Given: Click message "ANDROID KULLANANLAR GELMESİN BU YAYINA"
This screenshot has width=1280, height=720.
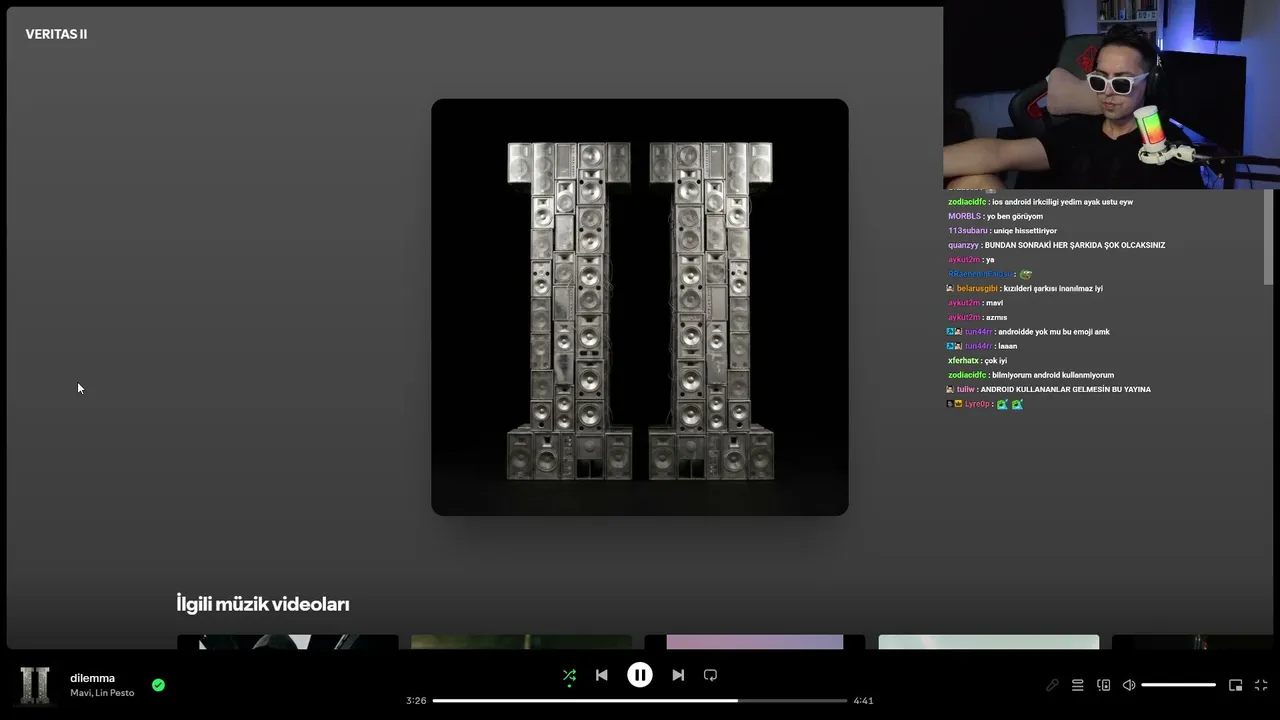Looking at the screenshot, I should click(x=1066, y=389).
